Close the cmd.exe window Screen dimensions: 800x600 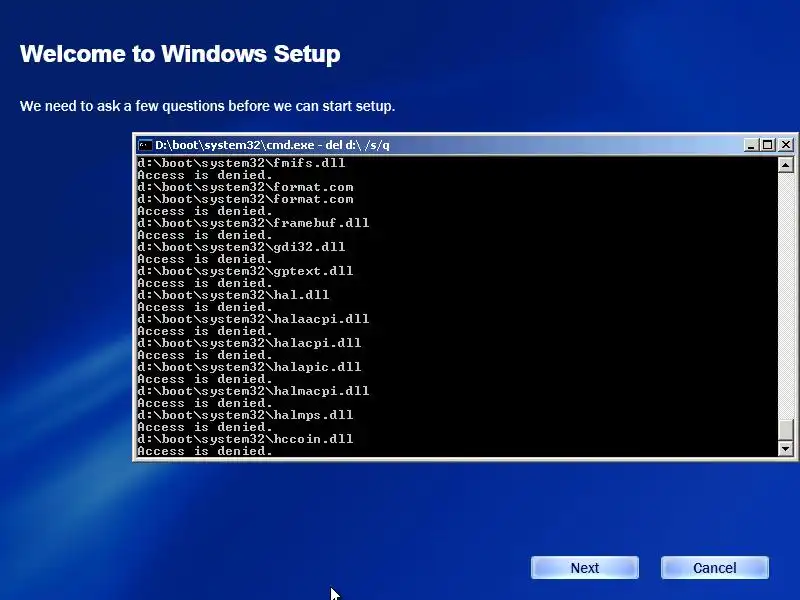(786, 145)
